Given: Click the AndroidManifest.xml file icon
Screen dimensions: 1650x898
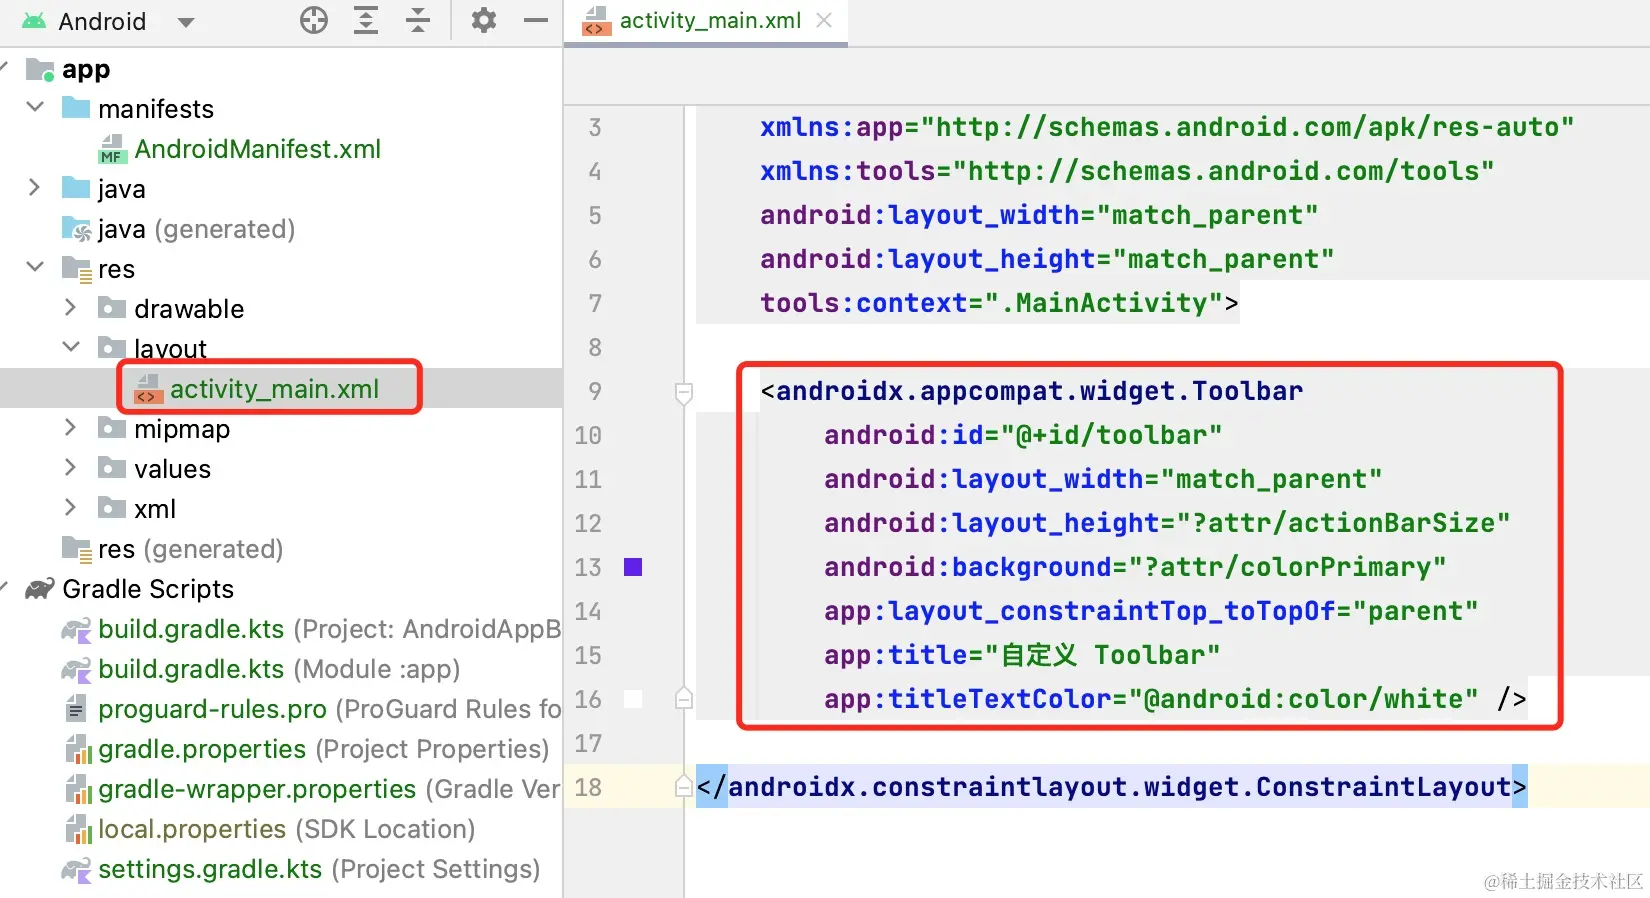Looking at the screenshot, I should [112, 149].
